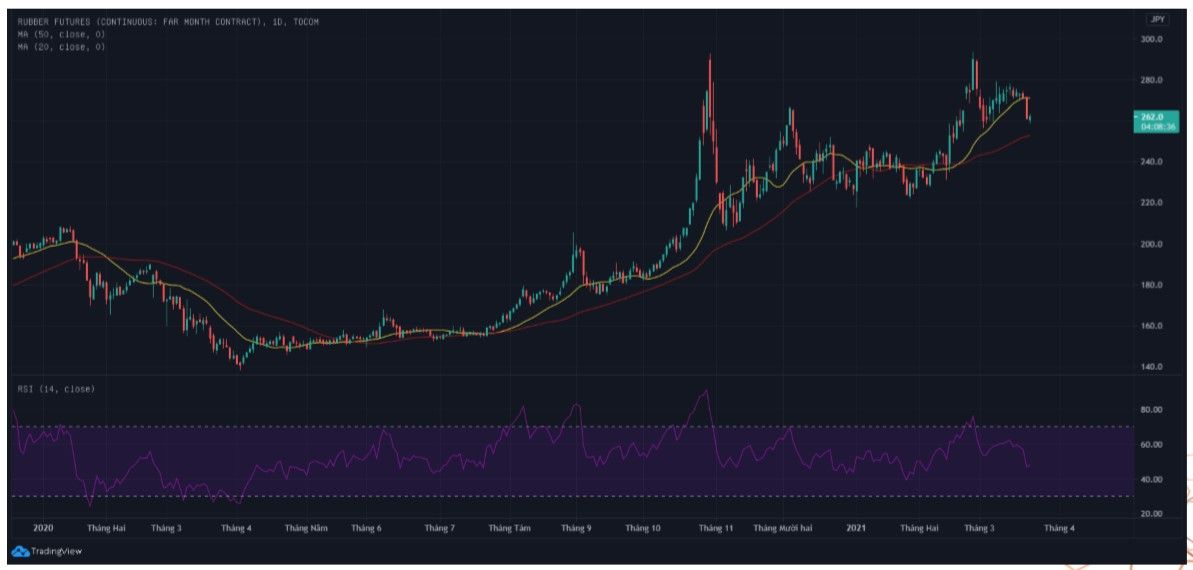Click Tháng Mười hai on the time axis

[x=783, y=527]
